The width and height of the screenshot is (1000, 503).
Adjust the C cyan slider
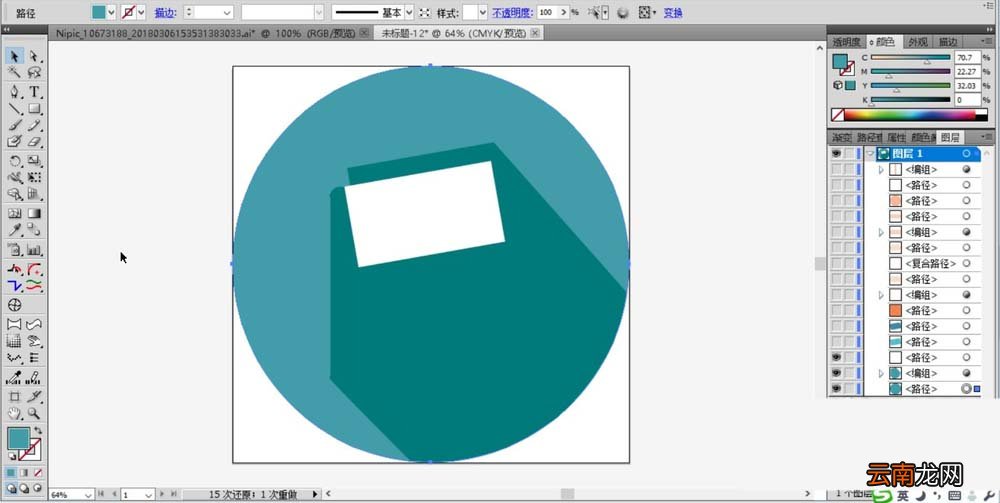tap(910, 58)
